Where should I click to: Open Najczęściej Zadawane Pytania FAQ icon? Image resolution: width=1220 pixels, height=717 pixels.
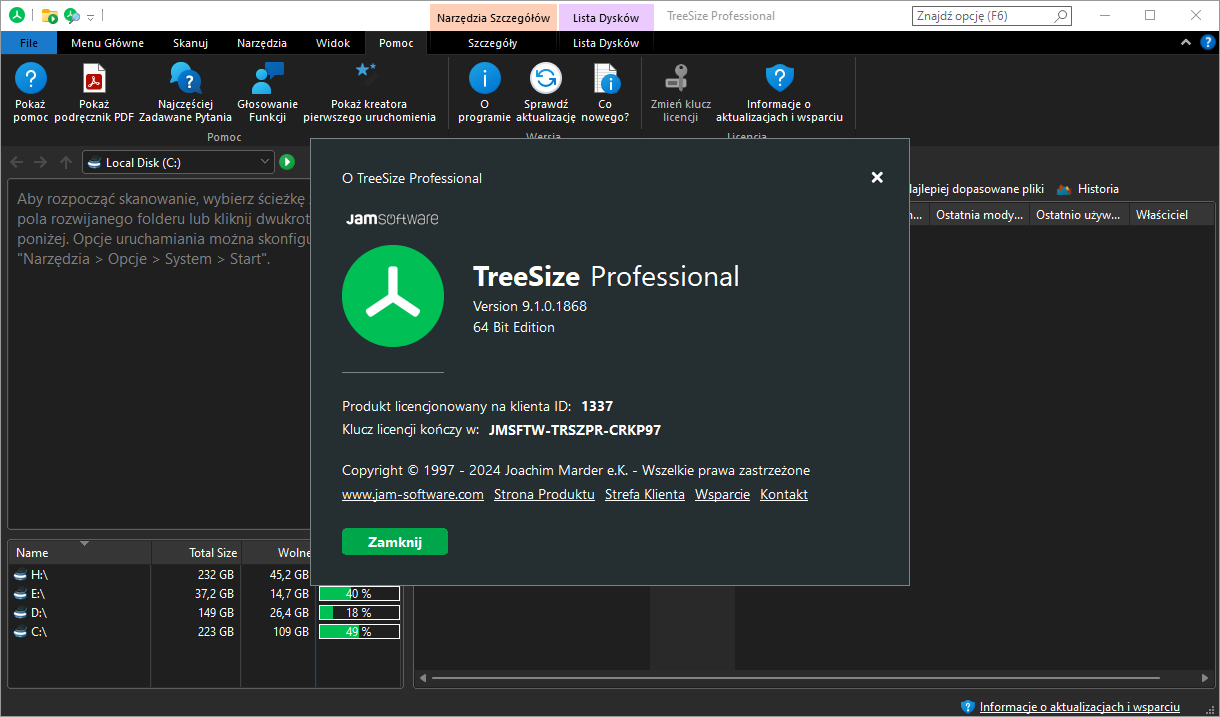click(x=185, y=78)
